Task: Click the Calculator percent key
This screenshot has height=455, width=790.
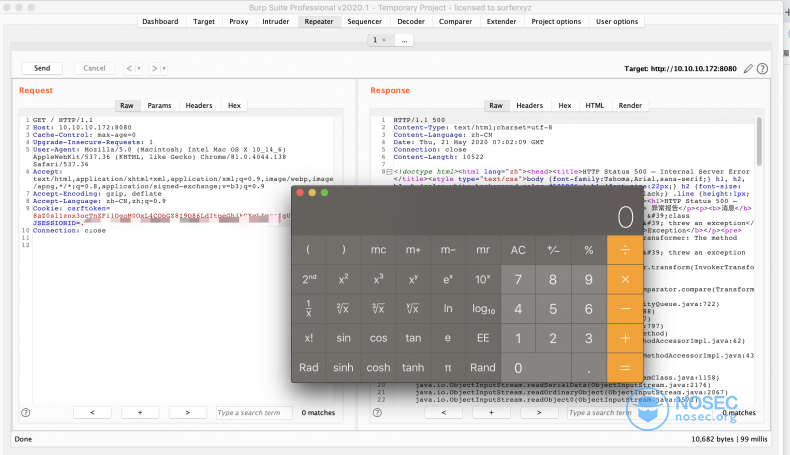Action: point(588,250)
